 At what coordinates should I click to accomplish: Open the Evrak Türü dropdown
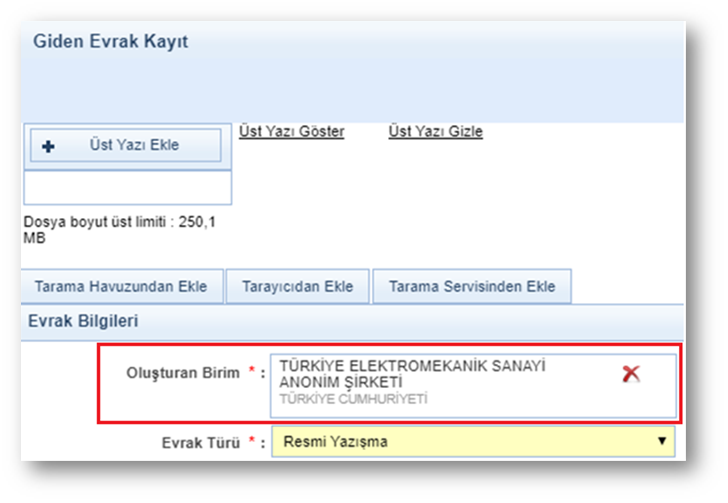click(x=474, y=441)
